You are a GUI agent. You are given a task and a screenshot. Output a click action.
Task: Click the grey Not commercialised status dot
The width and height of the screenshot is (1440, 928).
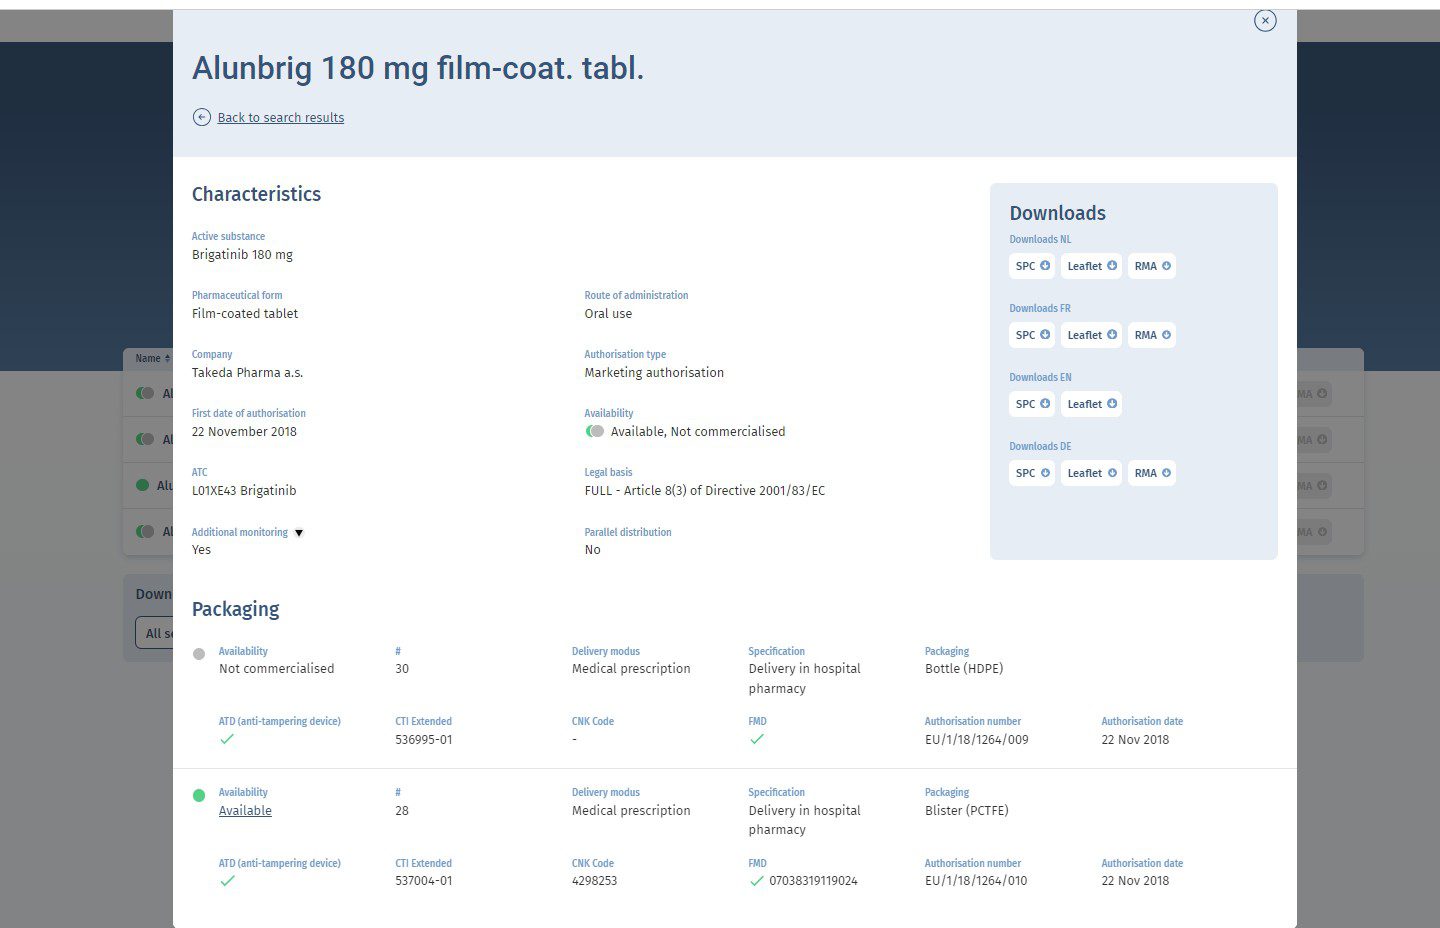click(x=199, y=654)
